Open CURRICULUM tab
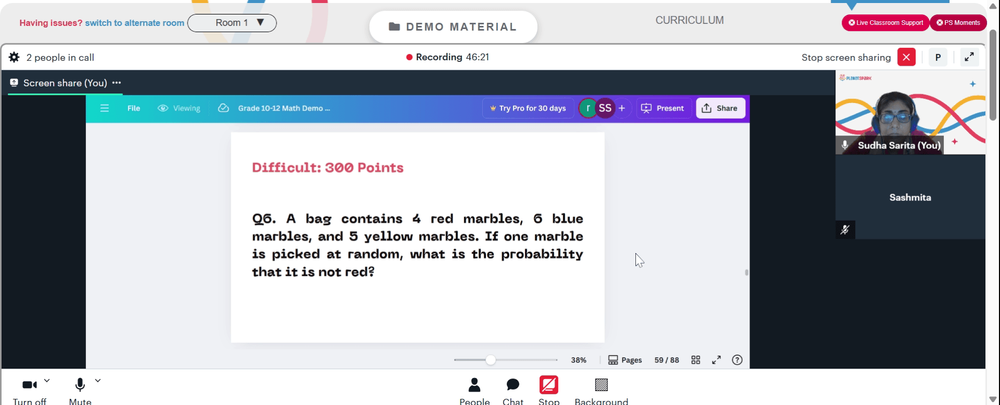 click(x=689, y=20)
